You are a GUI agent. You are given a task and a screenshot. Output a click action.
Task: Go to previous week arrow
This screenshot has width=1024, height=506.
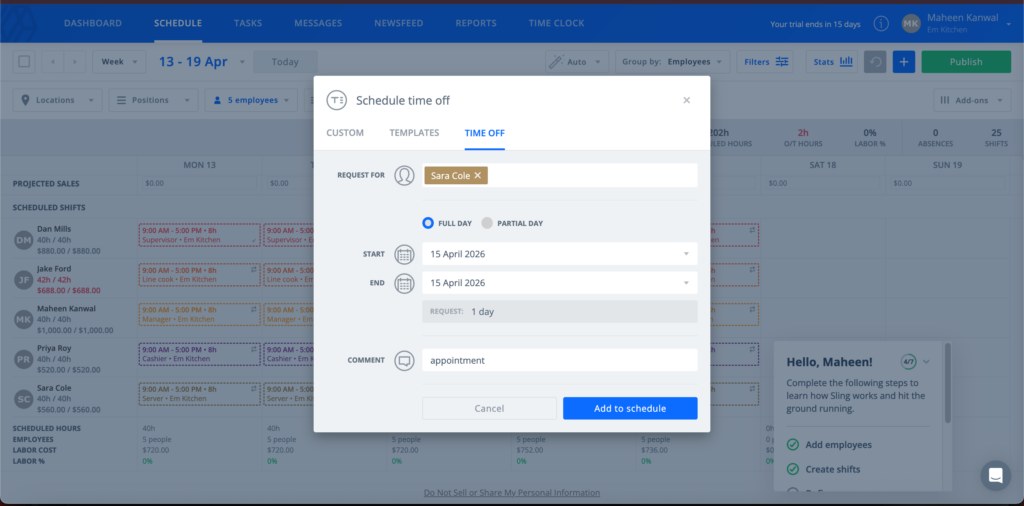click(x=53, y=62)
